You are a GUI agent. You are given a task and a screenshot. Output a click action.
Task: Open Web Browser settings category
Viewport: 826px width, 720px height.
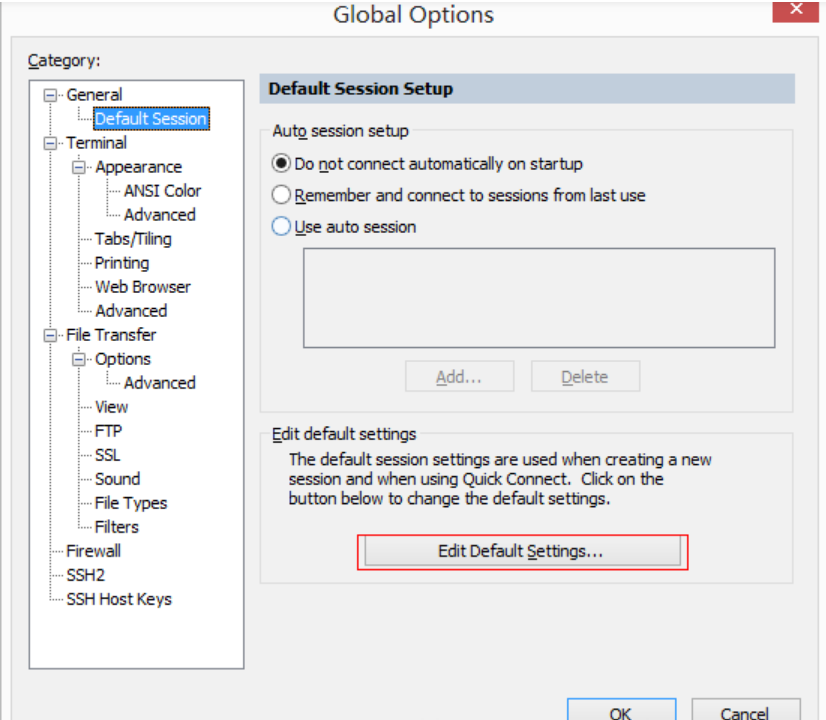pyautogui.click(x=142, y=287)
